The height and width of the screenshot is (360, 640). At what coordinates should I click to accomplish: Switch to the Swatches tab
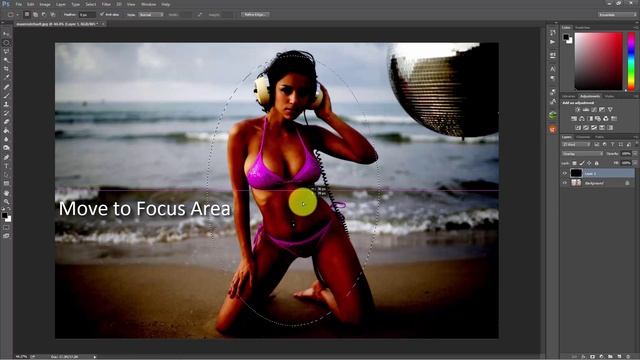pos(582,28)
